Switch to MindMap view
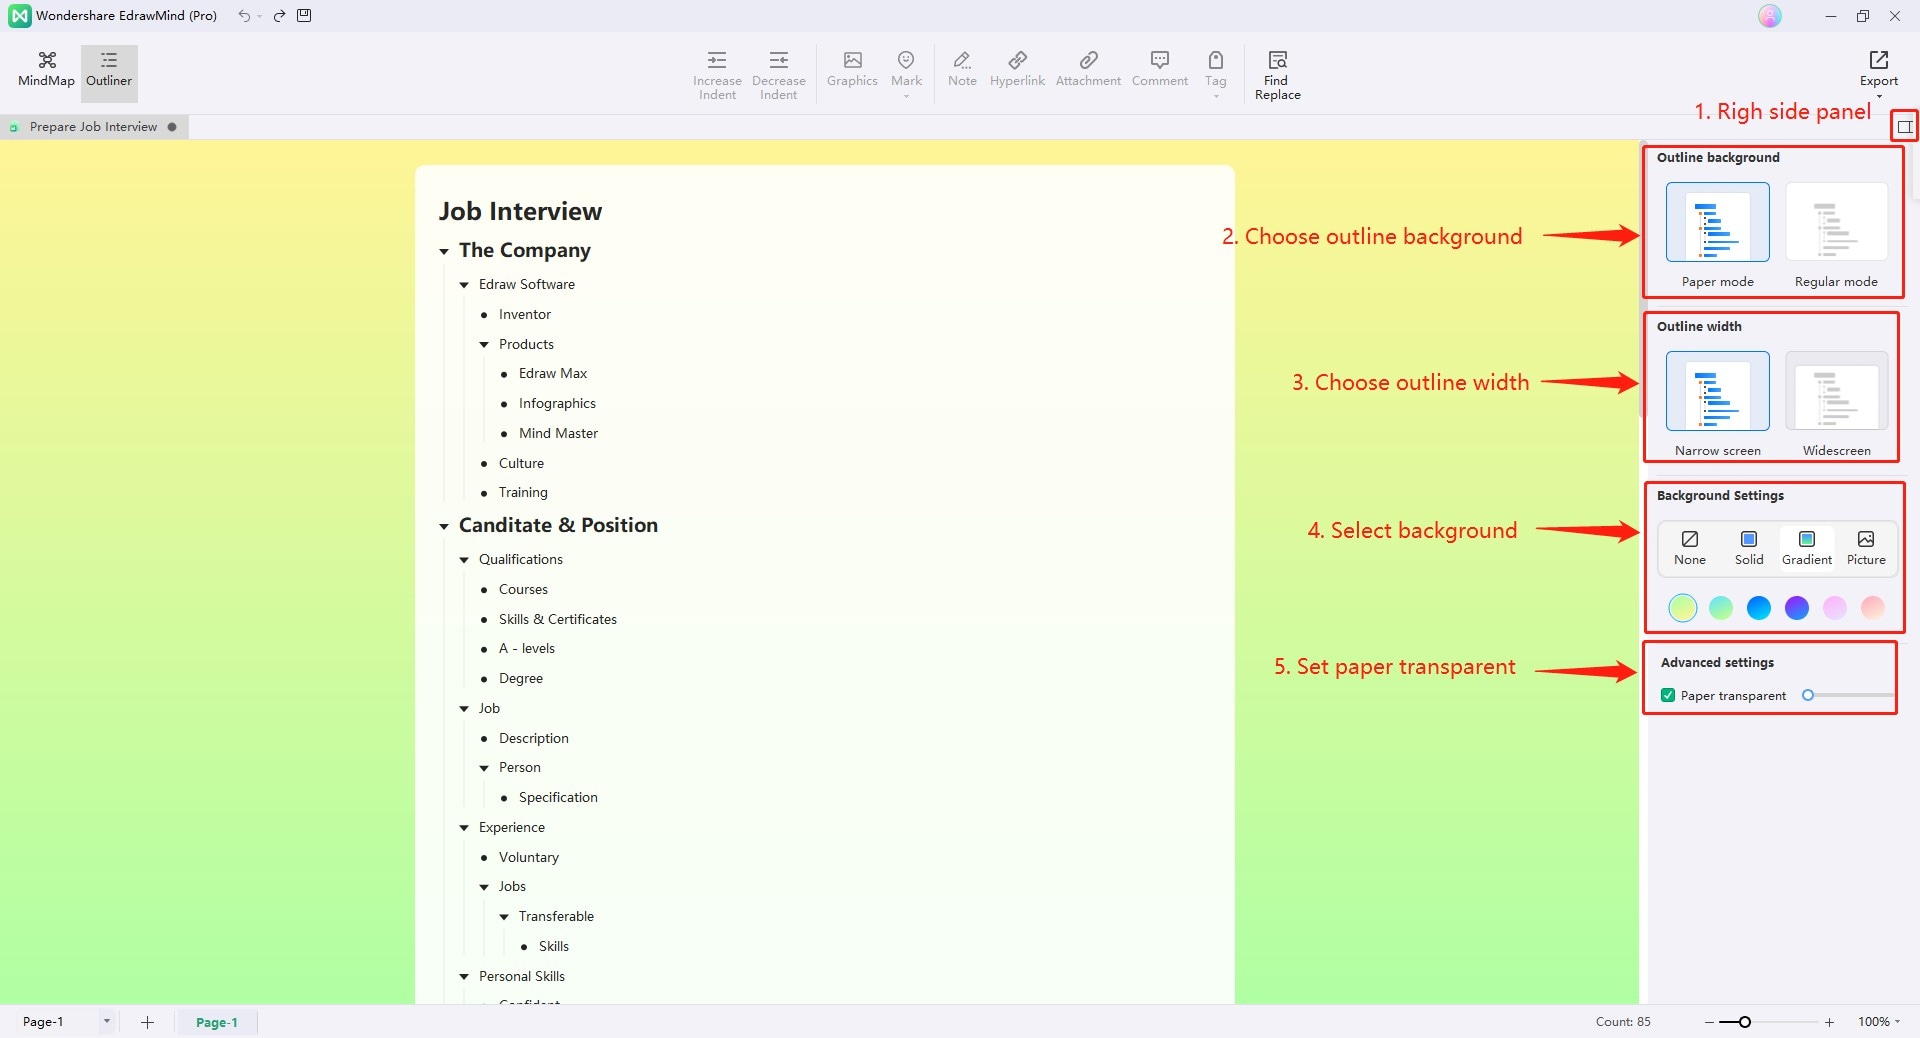 [x=46, y=70]
